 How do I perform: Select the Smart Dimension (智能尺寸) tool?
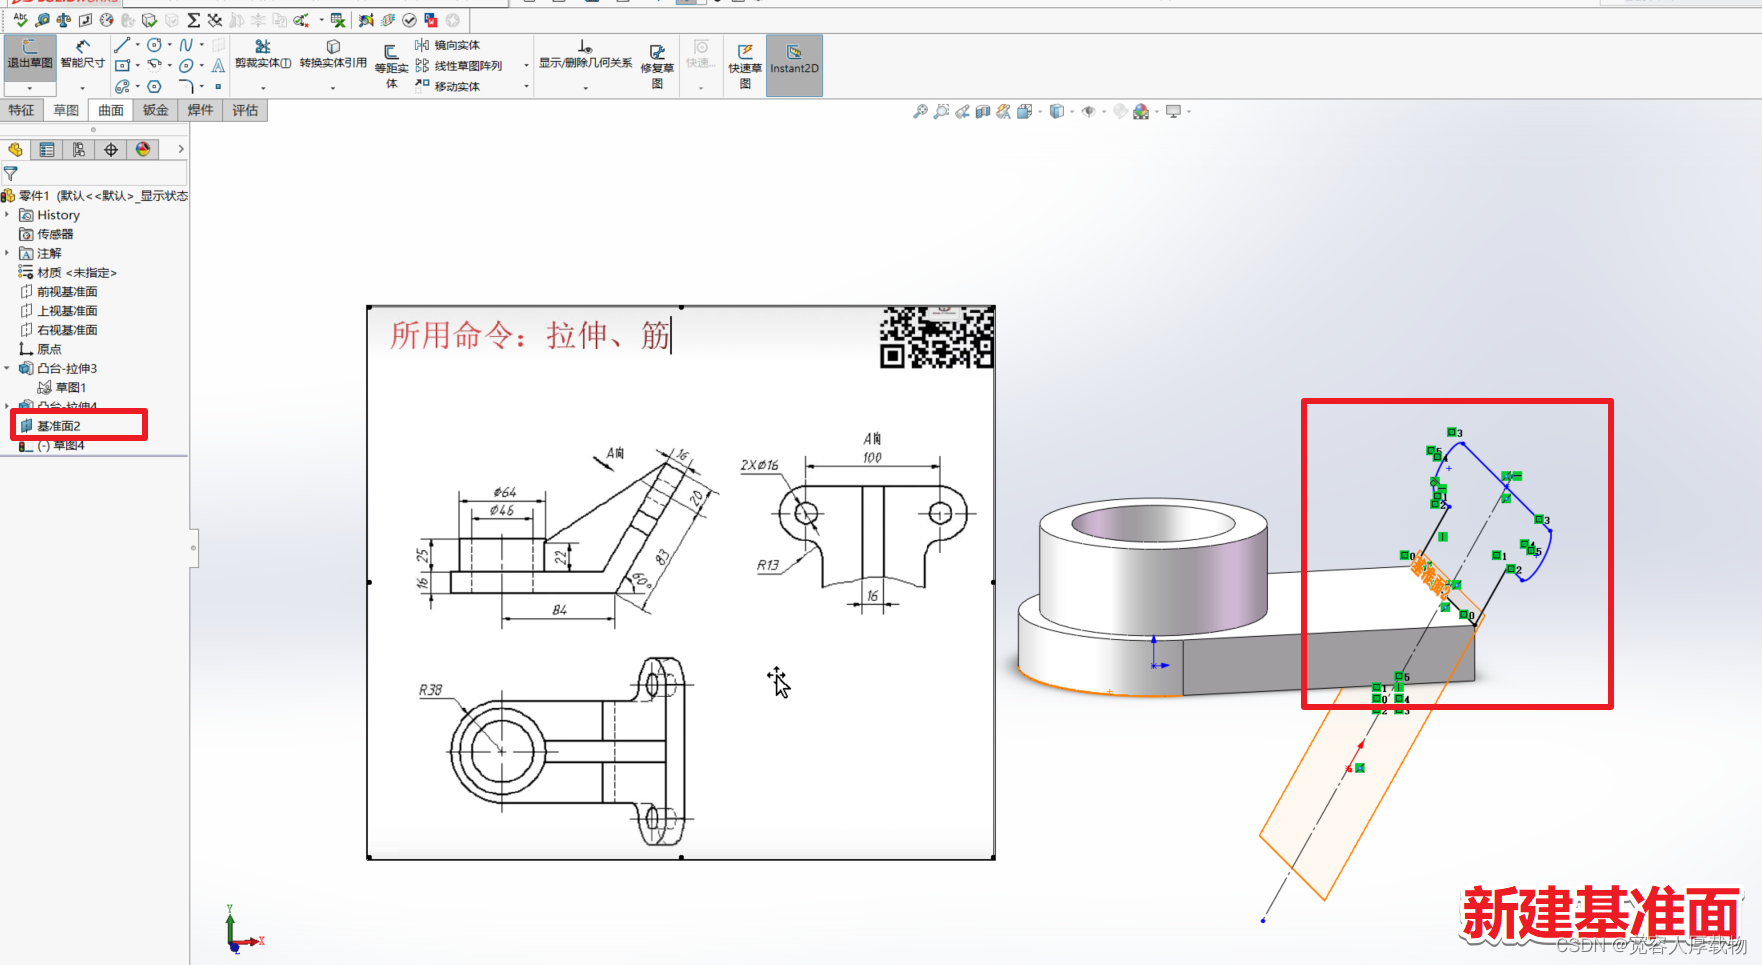tap(82, 55)
